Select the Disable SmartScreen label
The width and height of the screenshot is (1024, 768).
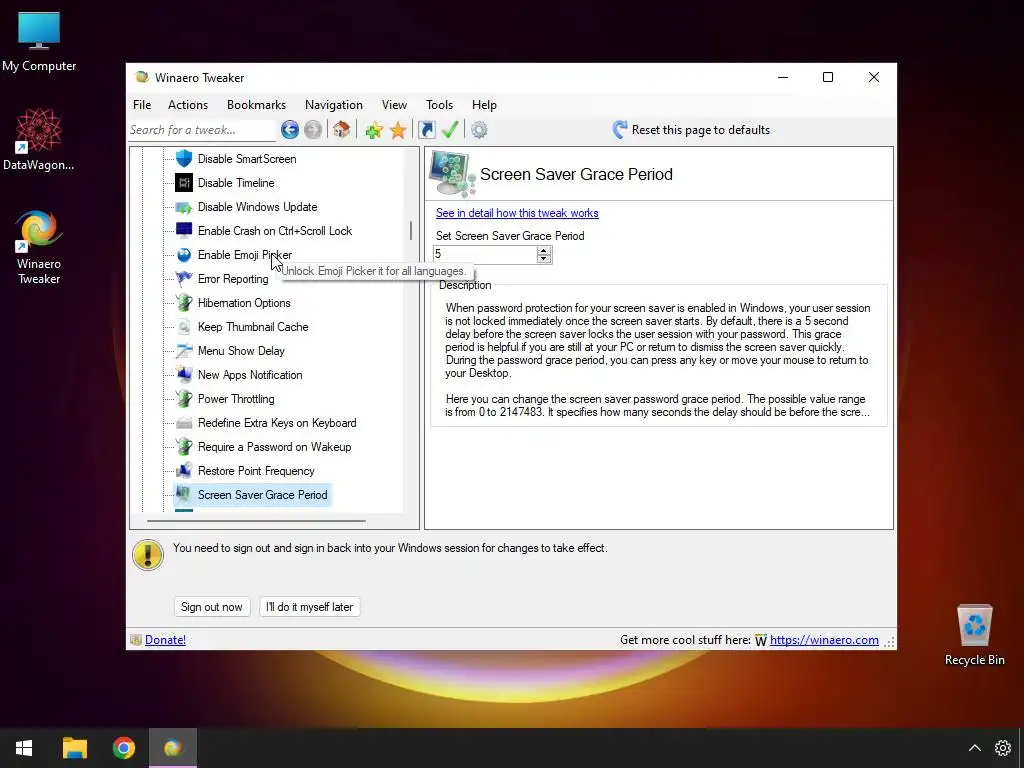pos(247,159)
